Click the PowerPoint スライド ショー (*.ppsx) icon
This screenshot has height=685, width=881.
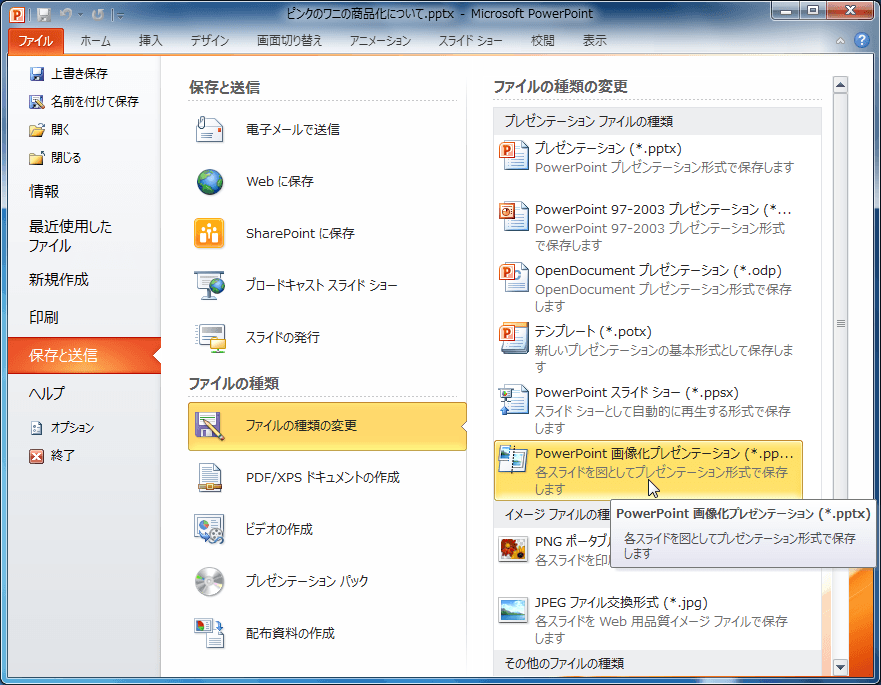click(x=514, y=400)
